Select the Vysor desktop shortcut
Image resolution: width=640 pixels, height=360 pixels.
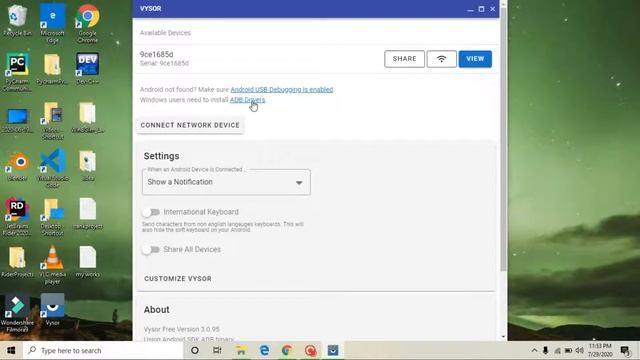[x=52, y=309]
